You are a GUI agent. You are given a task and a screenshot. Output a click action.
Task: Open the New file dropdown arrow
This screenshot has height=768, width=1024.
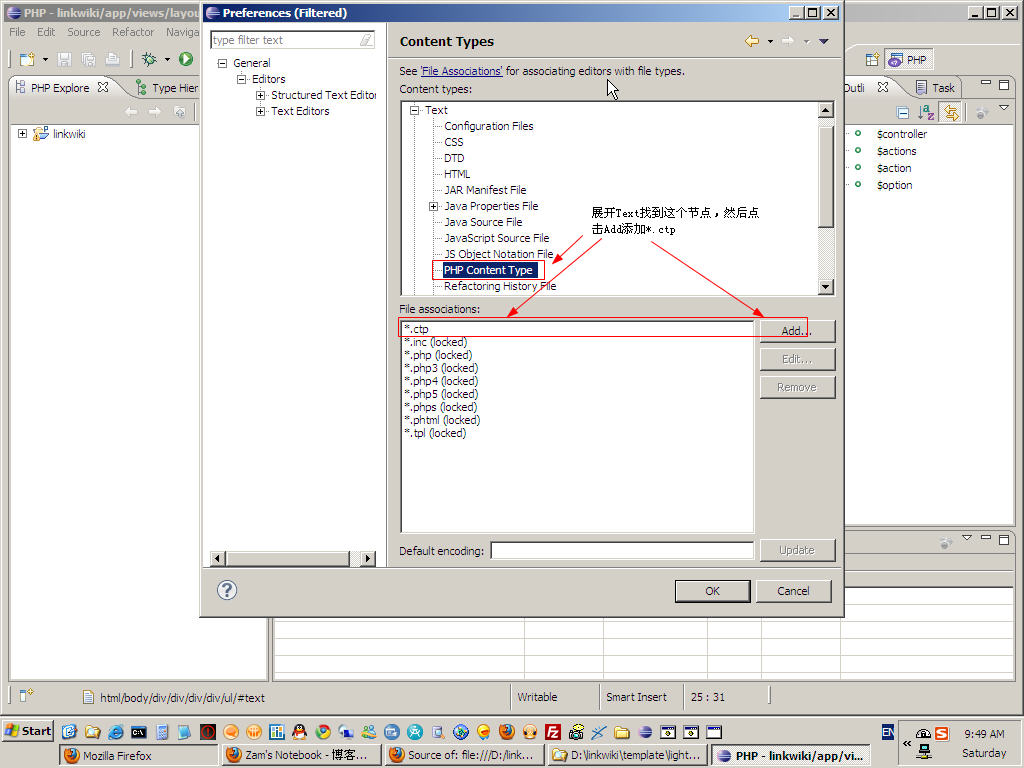(45, 59)
